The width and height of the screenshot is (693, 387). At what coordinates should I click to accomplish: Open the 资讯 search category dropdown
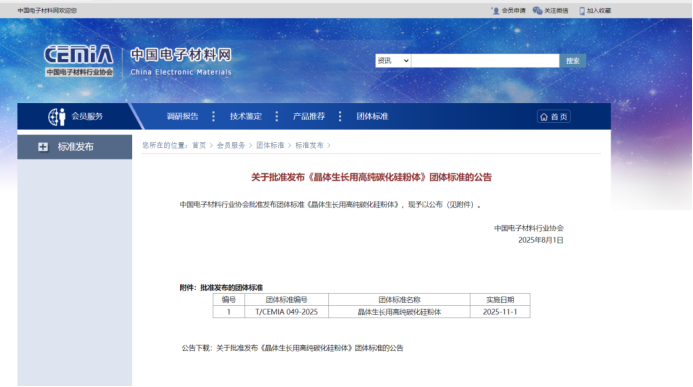393,61
